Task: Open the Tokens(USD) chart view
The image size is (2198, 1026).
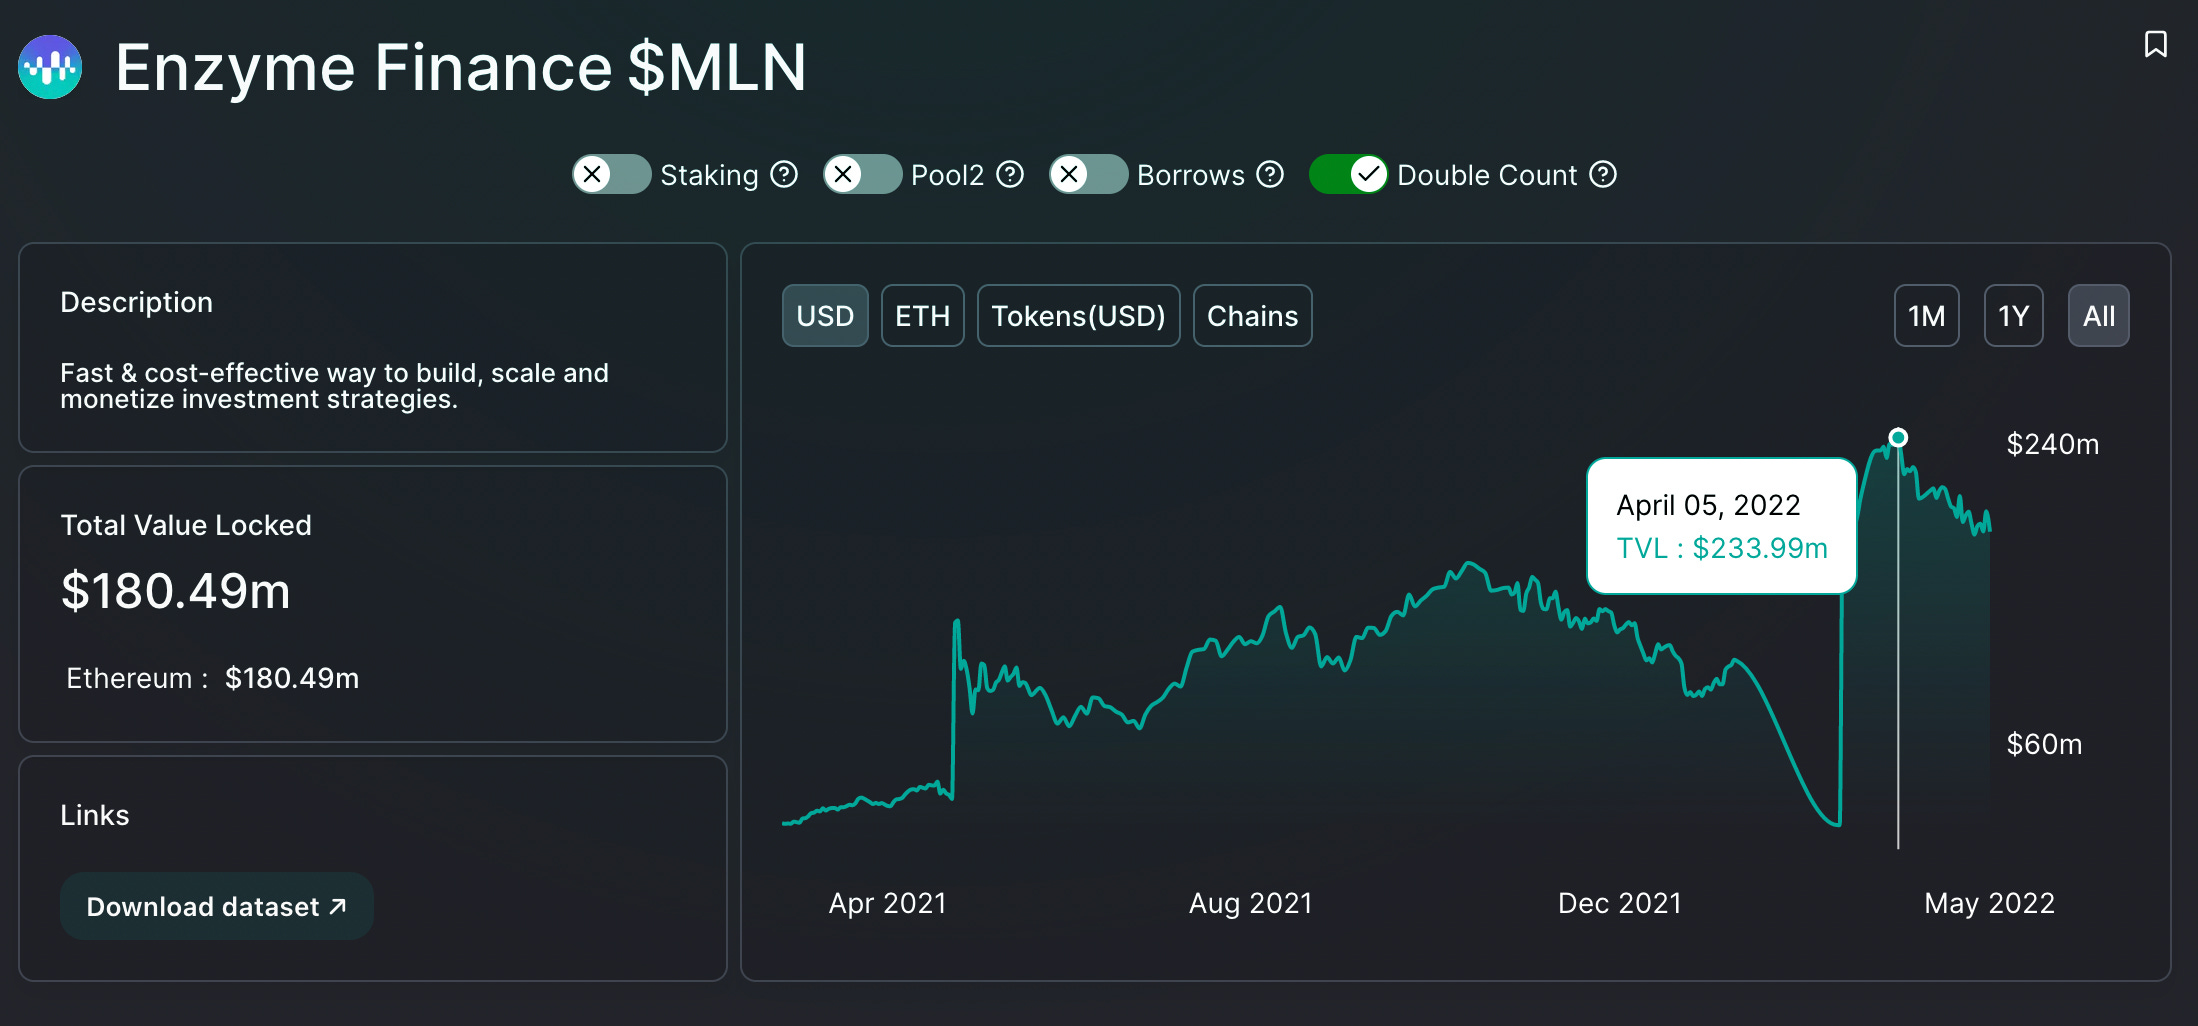Action: [1078, 315]
